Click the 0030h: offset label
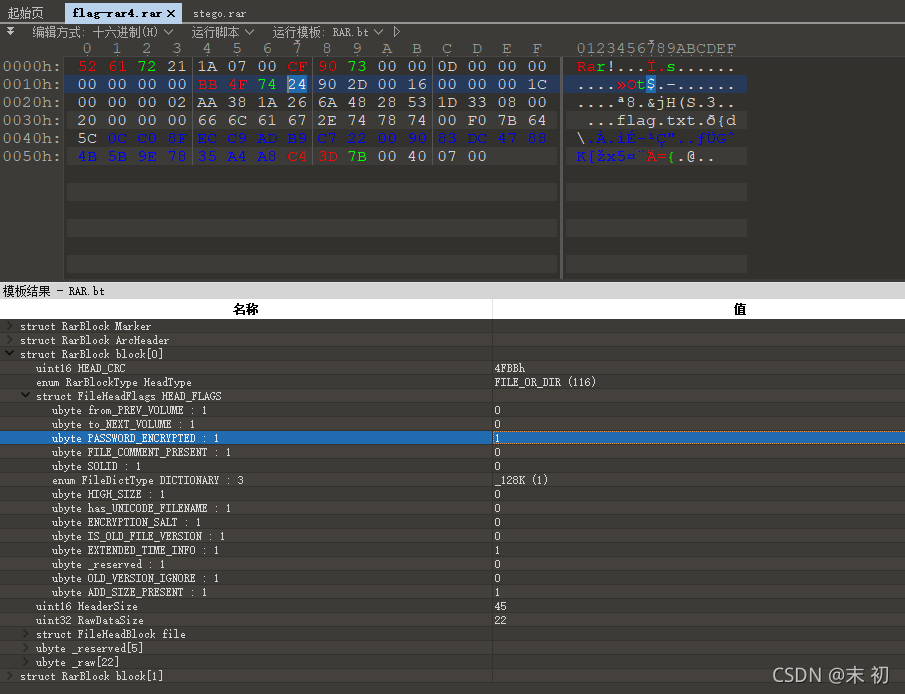 pyautogui.click(x=32, y=120)
